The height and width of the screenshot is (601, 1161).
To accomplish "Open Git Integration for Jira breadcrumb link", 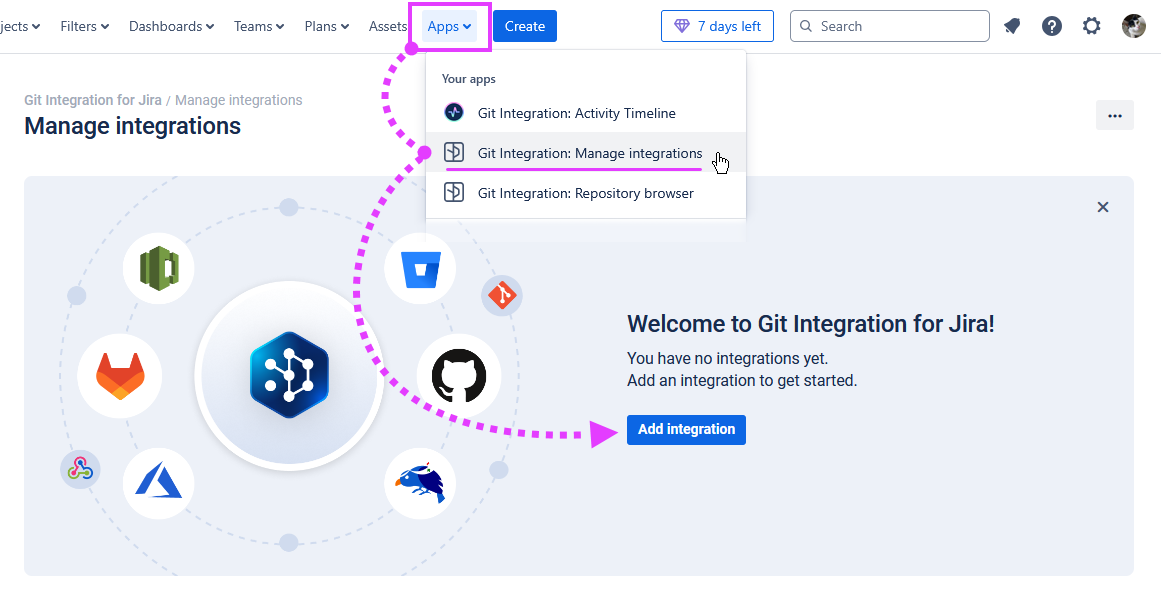I will coord(93,100).
